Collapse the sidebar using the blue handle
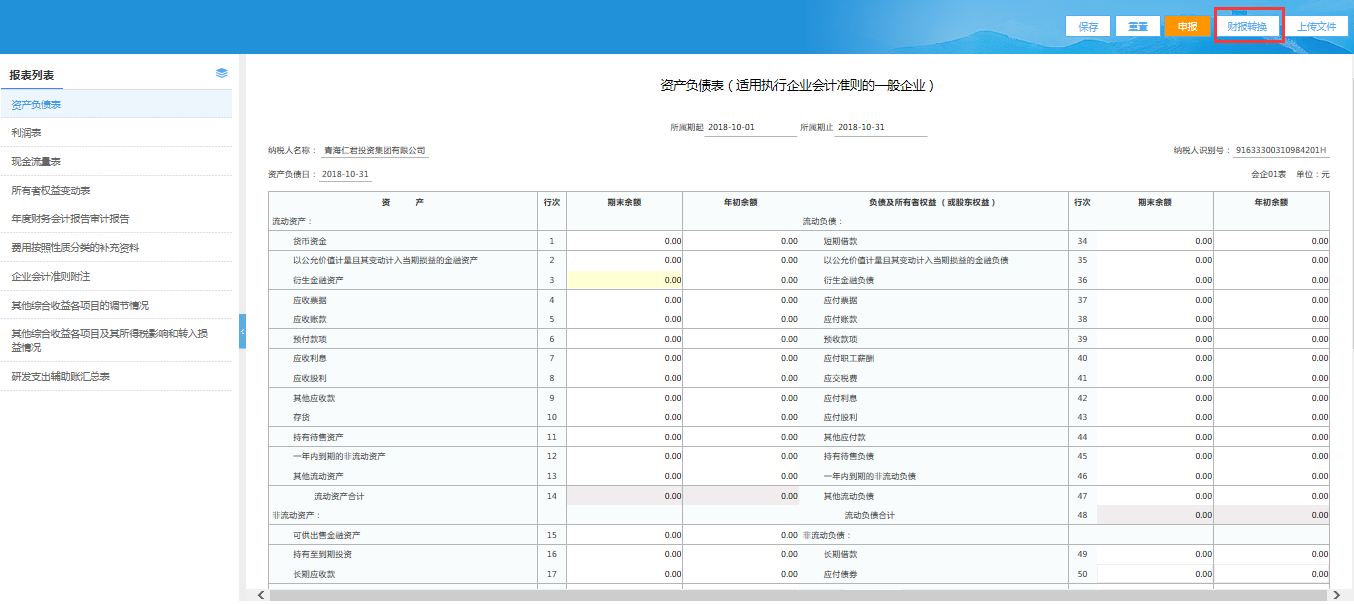 [242, 332]
